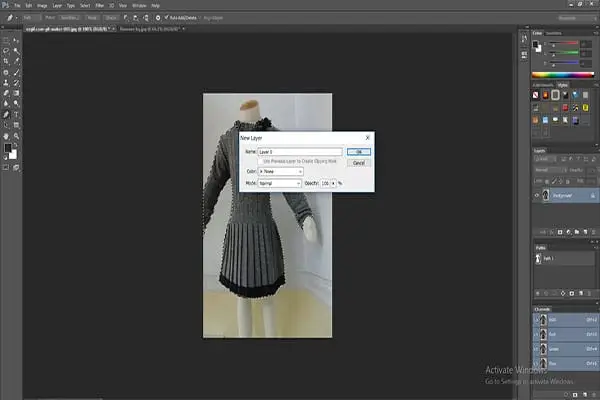Open the workspace switcher dropdown
The width and height of the screenshot is (600, 400).
tap(577, 18)
